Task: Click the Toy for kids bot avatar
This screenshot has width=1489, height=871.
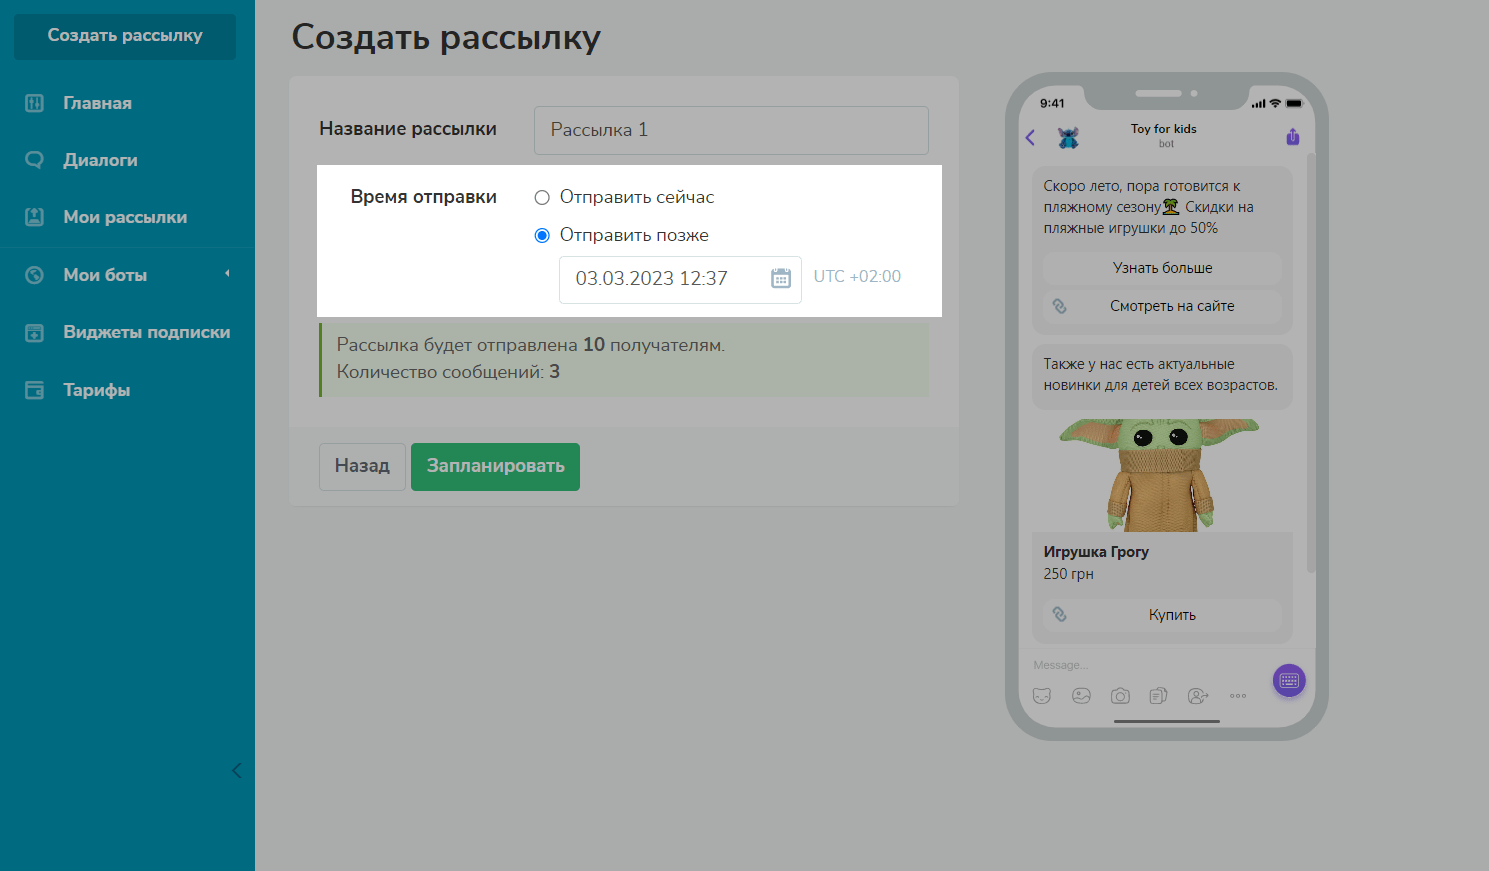Action: (x=1069, y=137)
